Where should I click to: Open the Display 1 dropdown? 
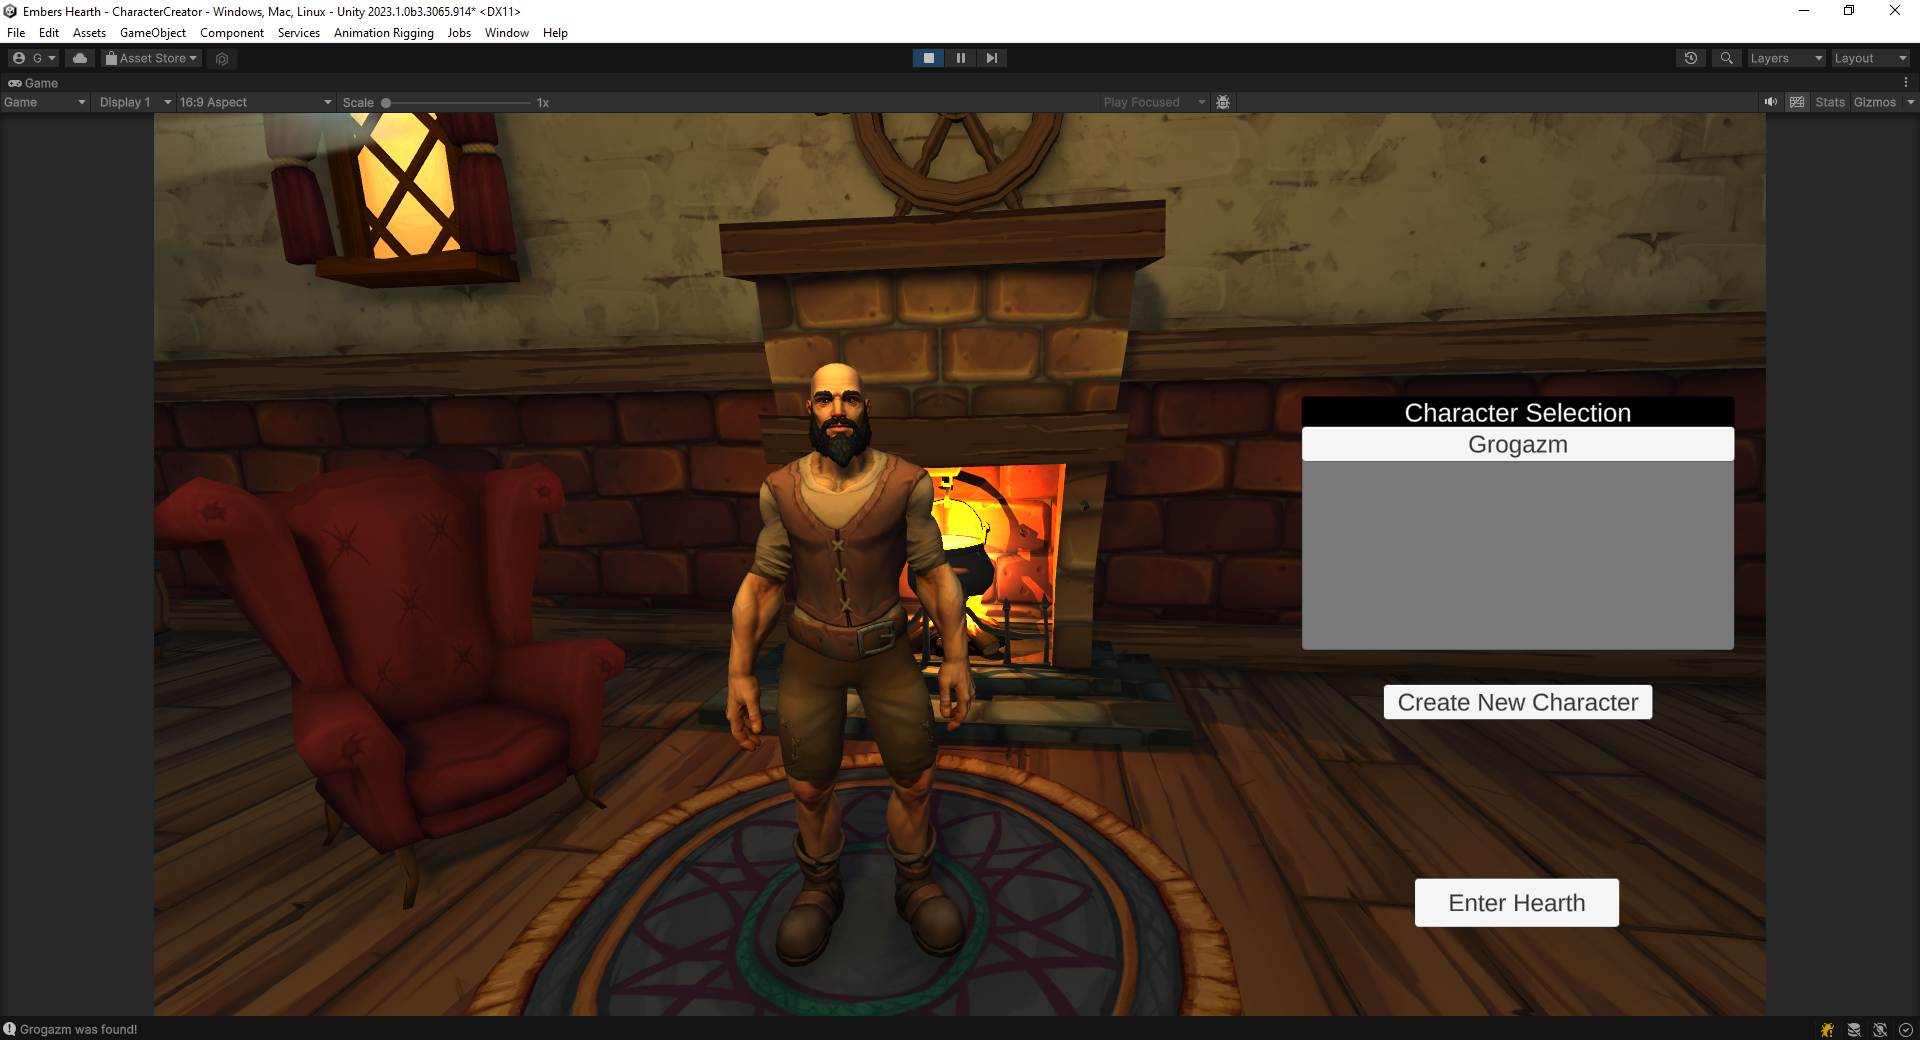tap(135, 102)
